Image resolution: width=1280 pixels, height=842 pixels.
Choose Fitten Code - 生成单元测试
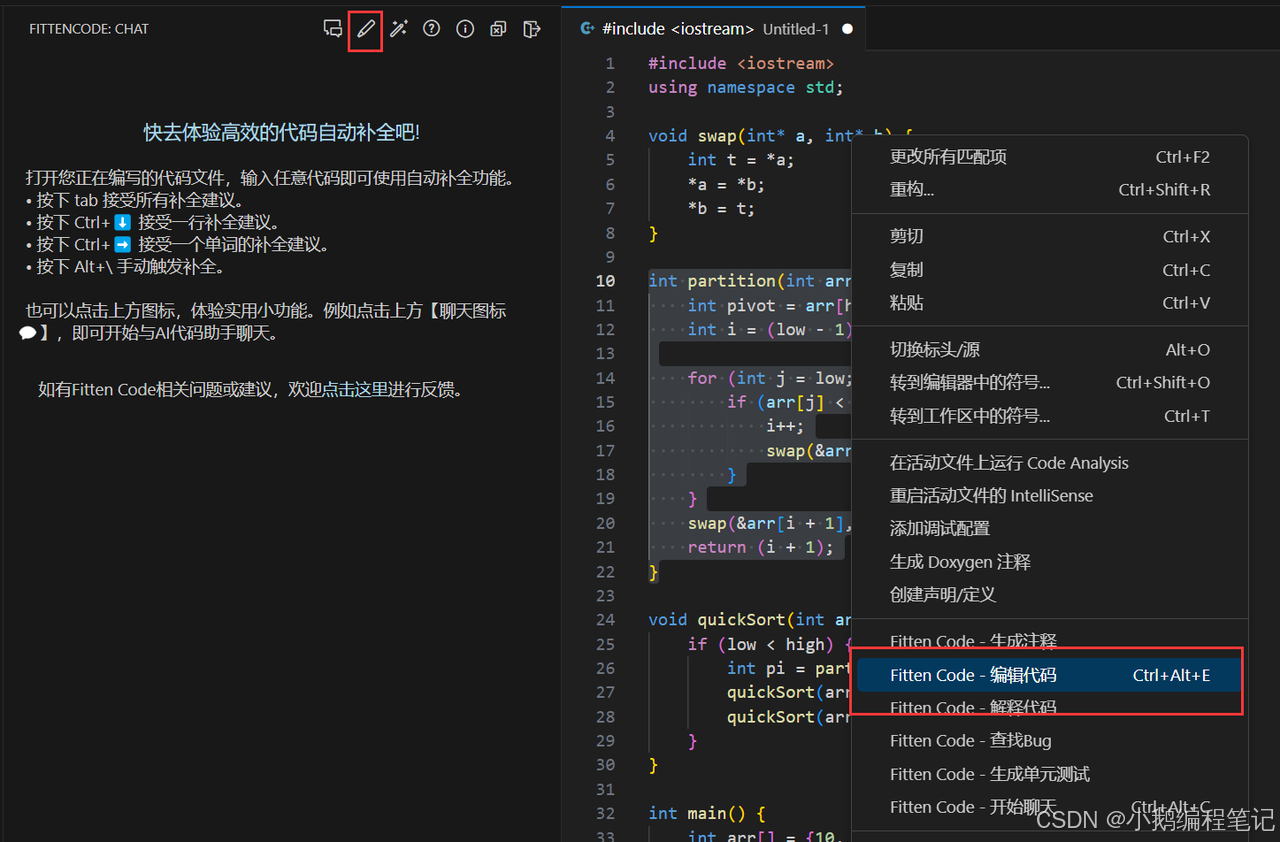[x=1050, y=774]
